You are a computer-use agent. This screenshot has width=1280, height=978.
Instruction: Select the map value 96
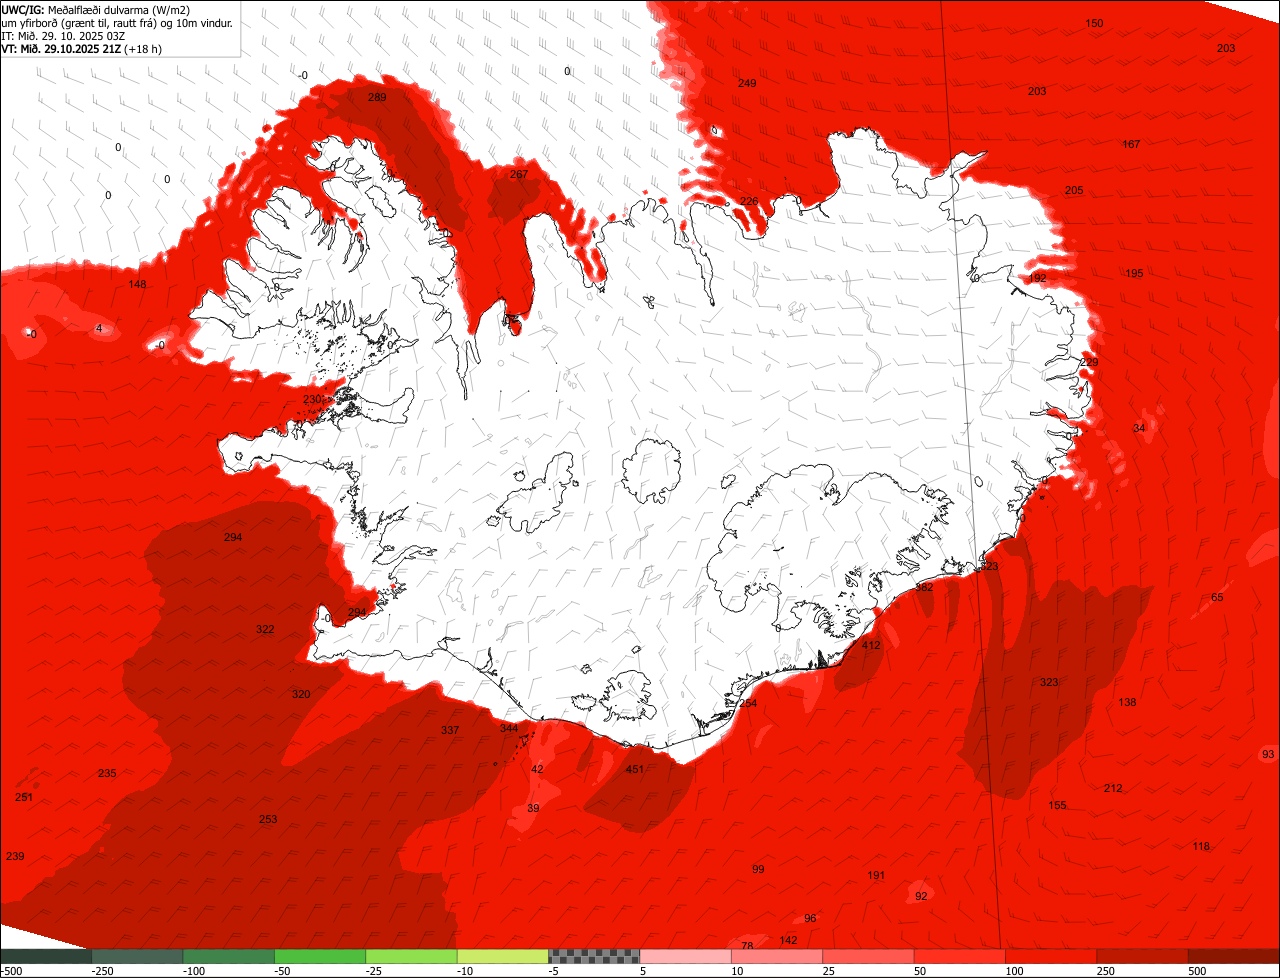[810, 918]
